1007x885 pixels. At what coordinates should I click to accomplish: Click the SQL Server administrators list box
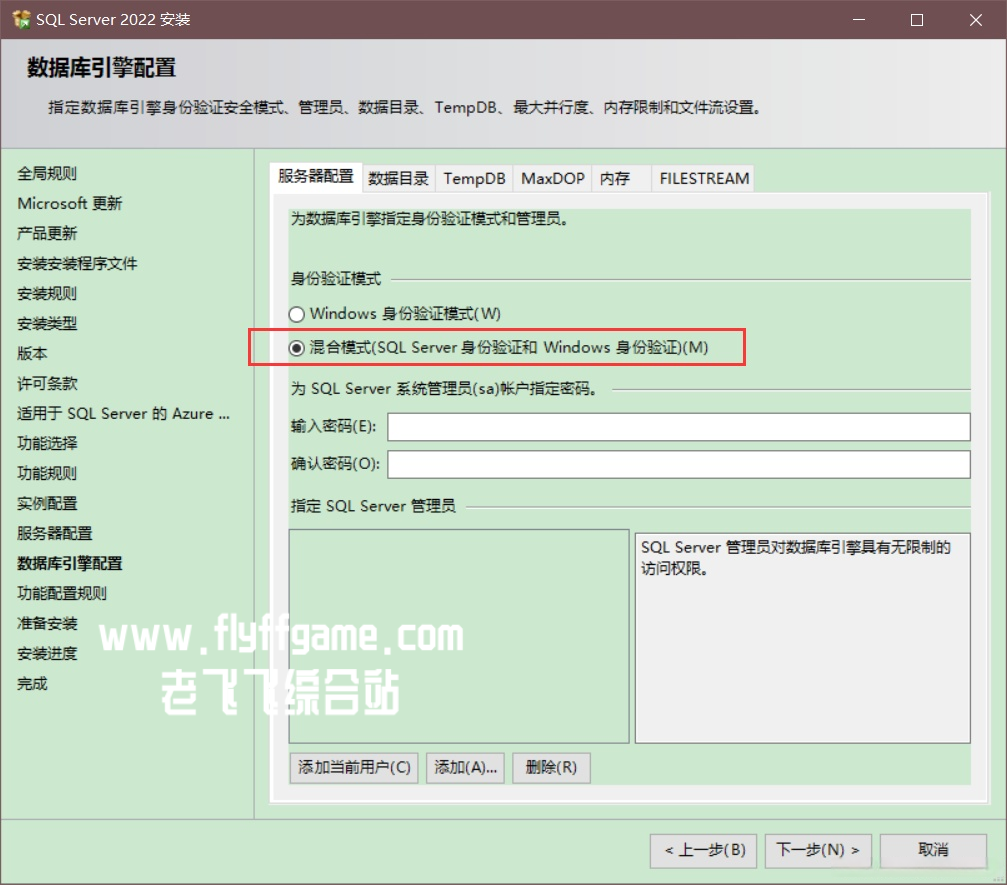tap(459, 636)
